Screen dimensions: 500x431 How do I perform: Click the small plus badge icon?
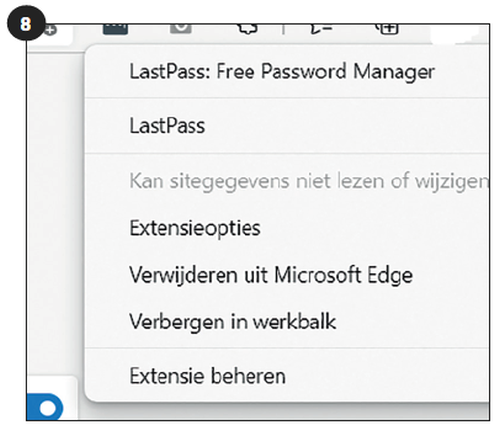pos(50,30)
